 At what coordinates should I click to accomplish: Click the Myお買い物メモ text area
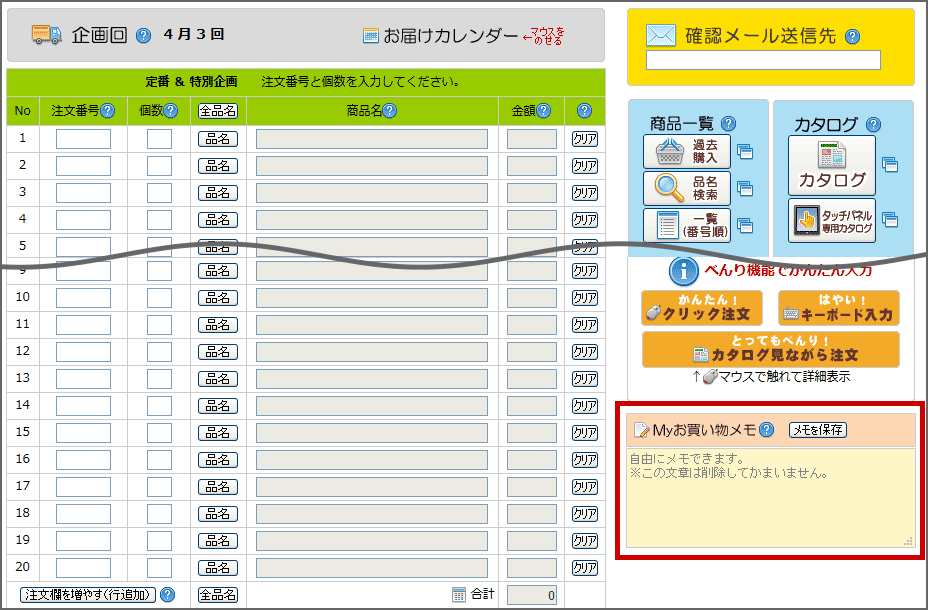(771, 498)
